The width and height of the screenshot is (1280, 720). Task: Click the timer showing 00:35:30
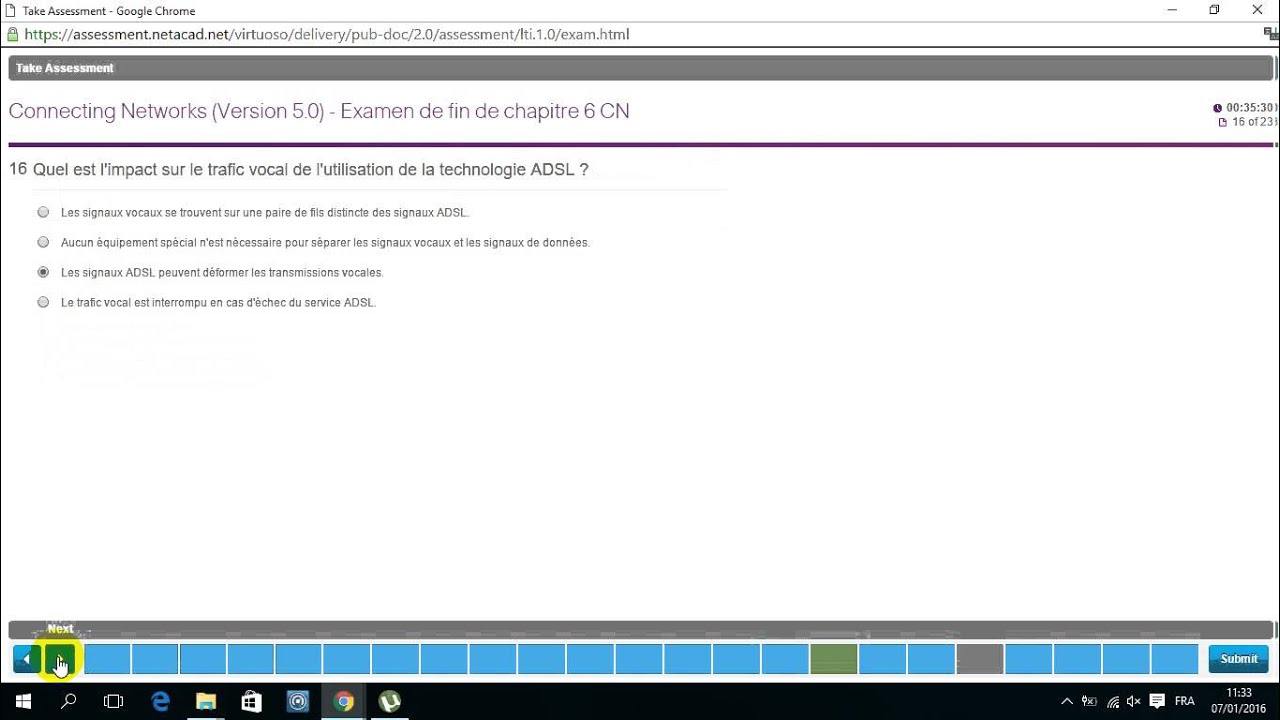coord(1249,107)
